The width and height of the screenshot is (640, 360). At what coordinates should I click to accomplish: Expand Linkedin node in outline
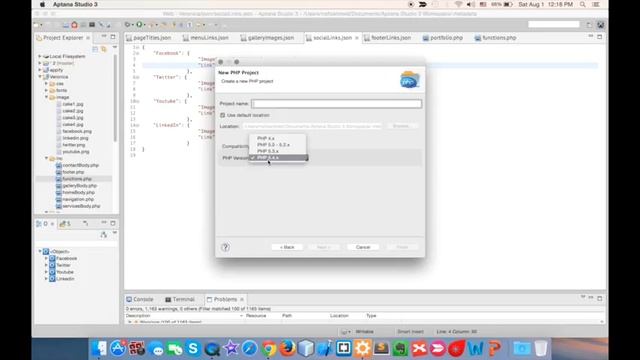coord(46,279)
